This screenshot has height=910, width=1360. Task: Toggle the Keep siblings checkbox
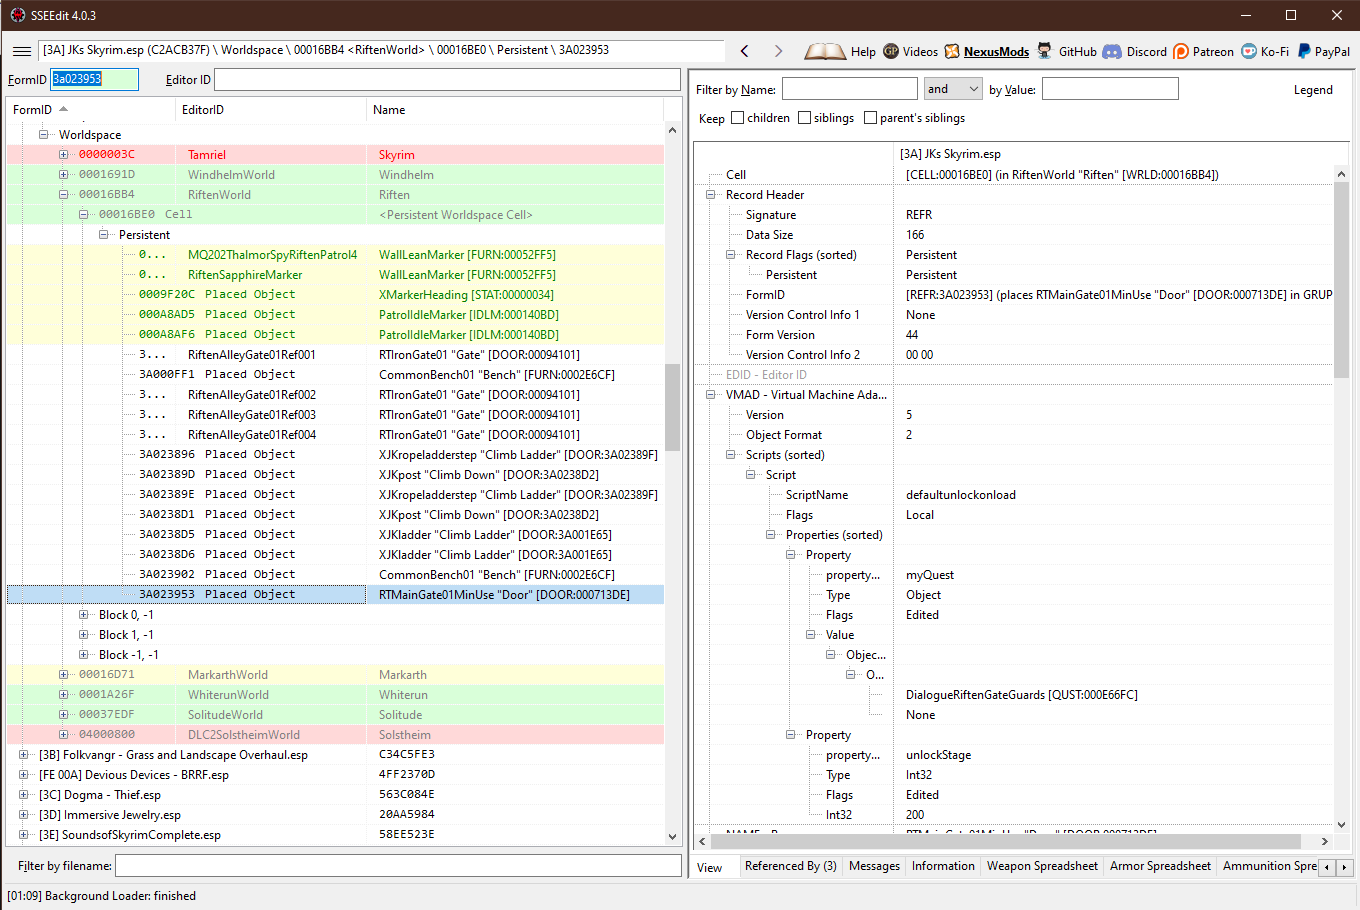point(804,118)
